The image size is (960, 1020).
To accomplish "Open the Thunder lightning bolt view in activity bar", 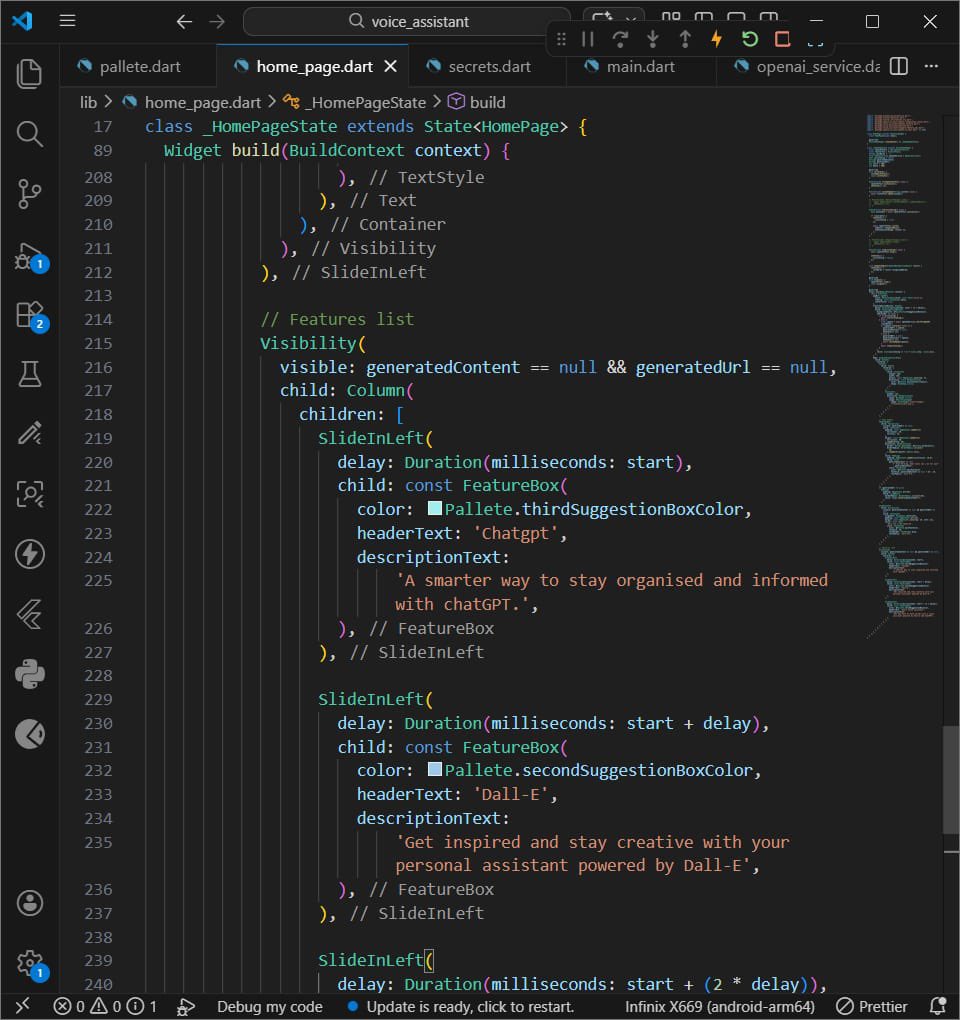I will [x=29, y=554].
